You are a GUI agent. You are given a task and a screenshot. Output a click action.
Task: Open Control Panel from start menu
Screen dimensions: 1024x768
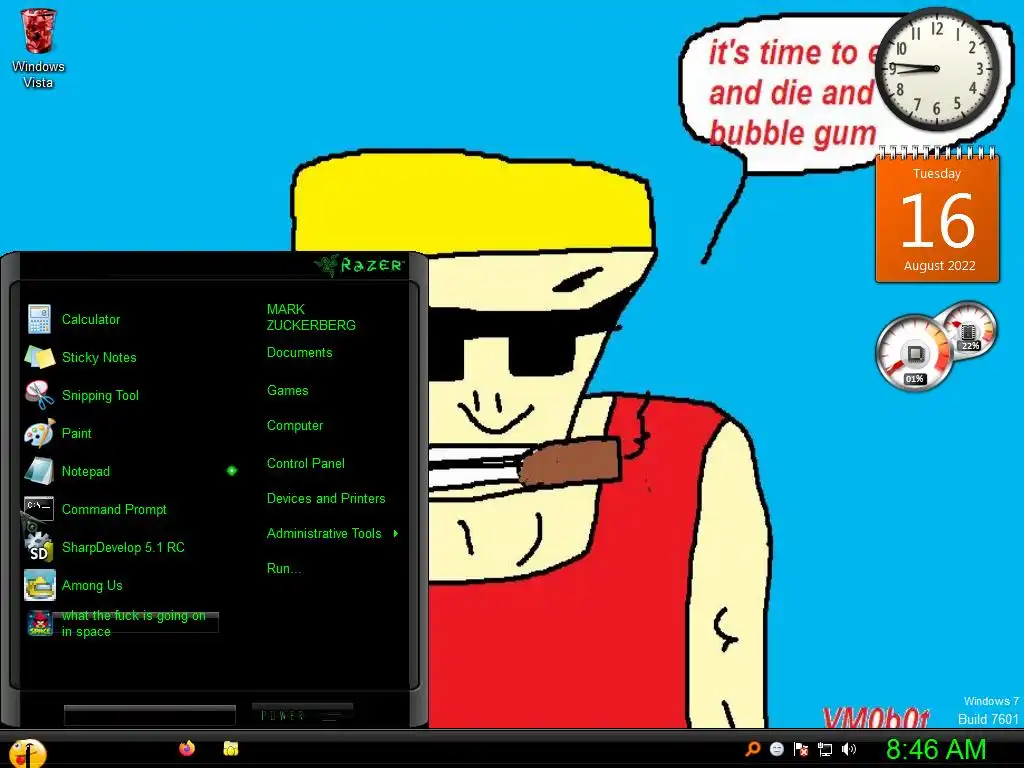pyautogui.click(x=306, y=464)
